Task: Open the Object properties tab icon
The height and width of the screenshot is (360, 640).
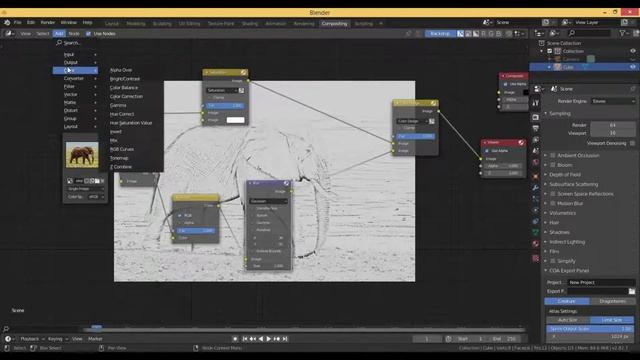Action: tap(536, 176)
